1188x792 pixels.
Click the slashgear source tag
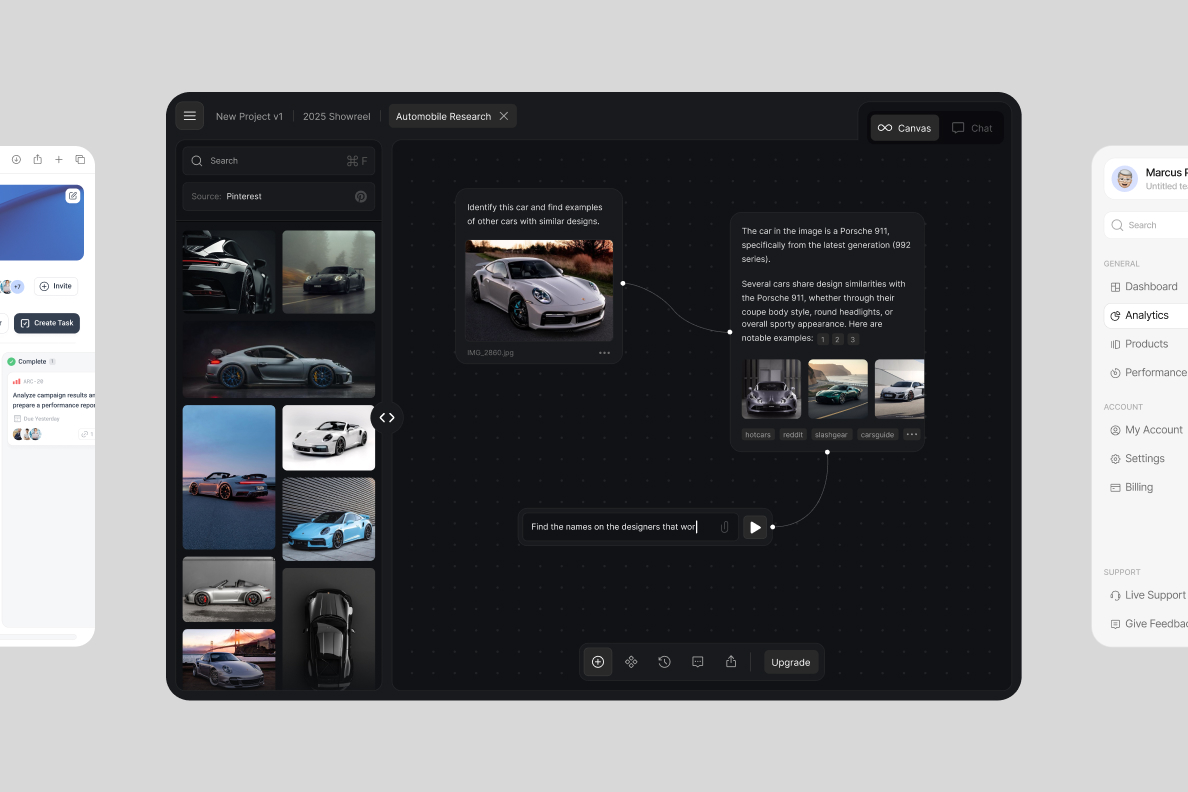coord(831,435)
